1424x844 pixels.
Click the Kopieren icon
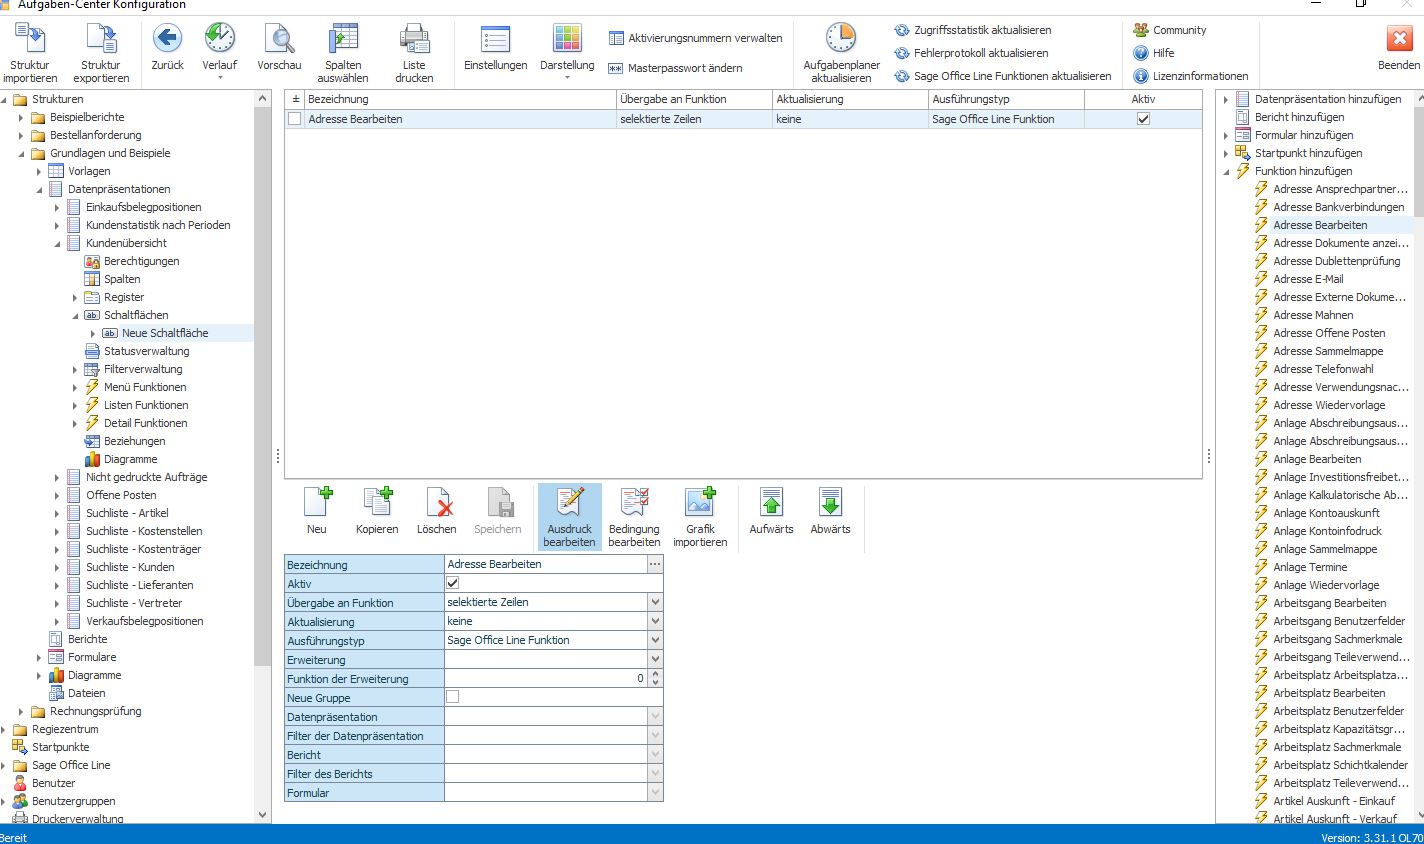pyautogui.click(x=377, y=502)
